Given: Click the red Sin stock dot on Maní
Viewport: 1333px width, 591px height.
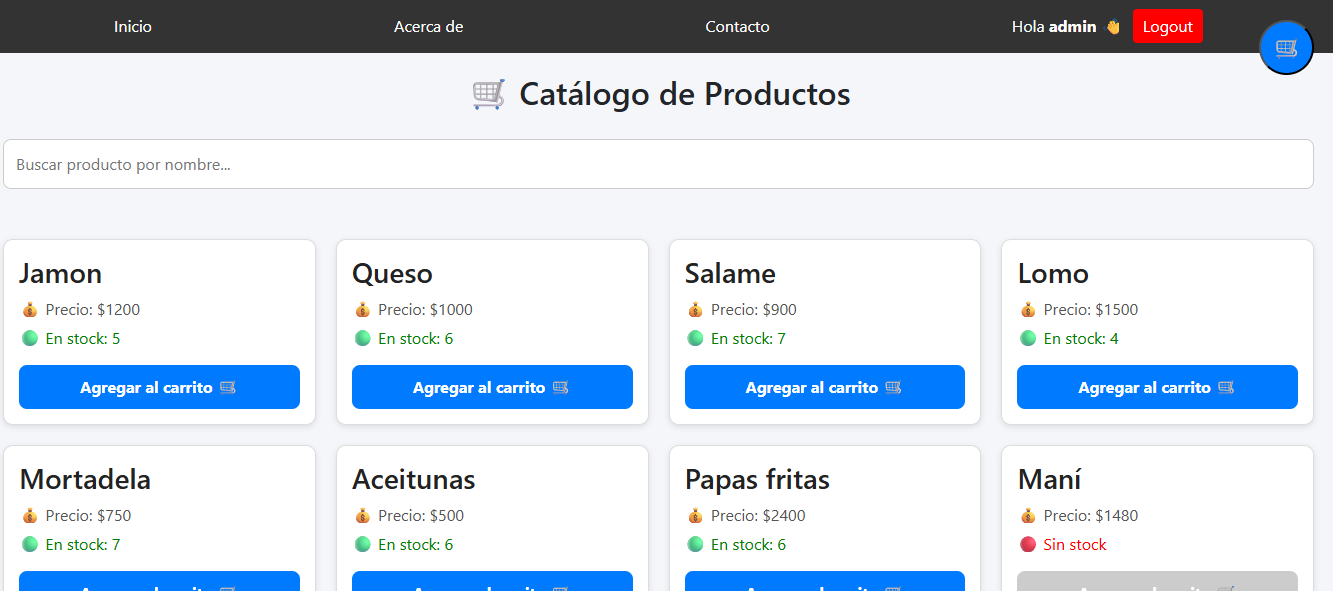Looking at the screenshot, I should (1027, 544).
